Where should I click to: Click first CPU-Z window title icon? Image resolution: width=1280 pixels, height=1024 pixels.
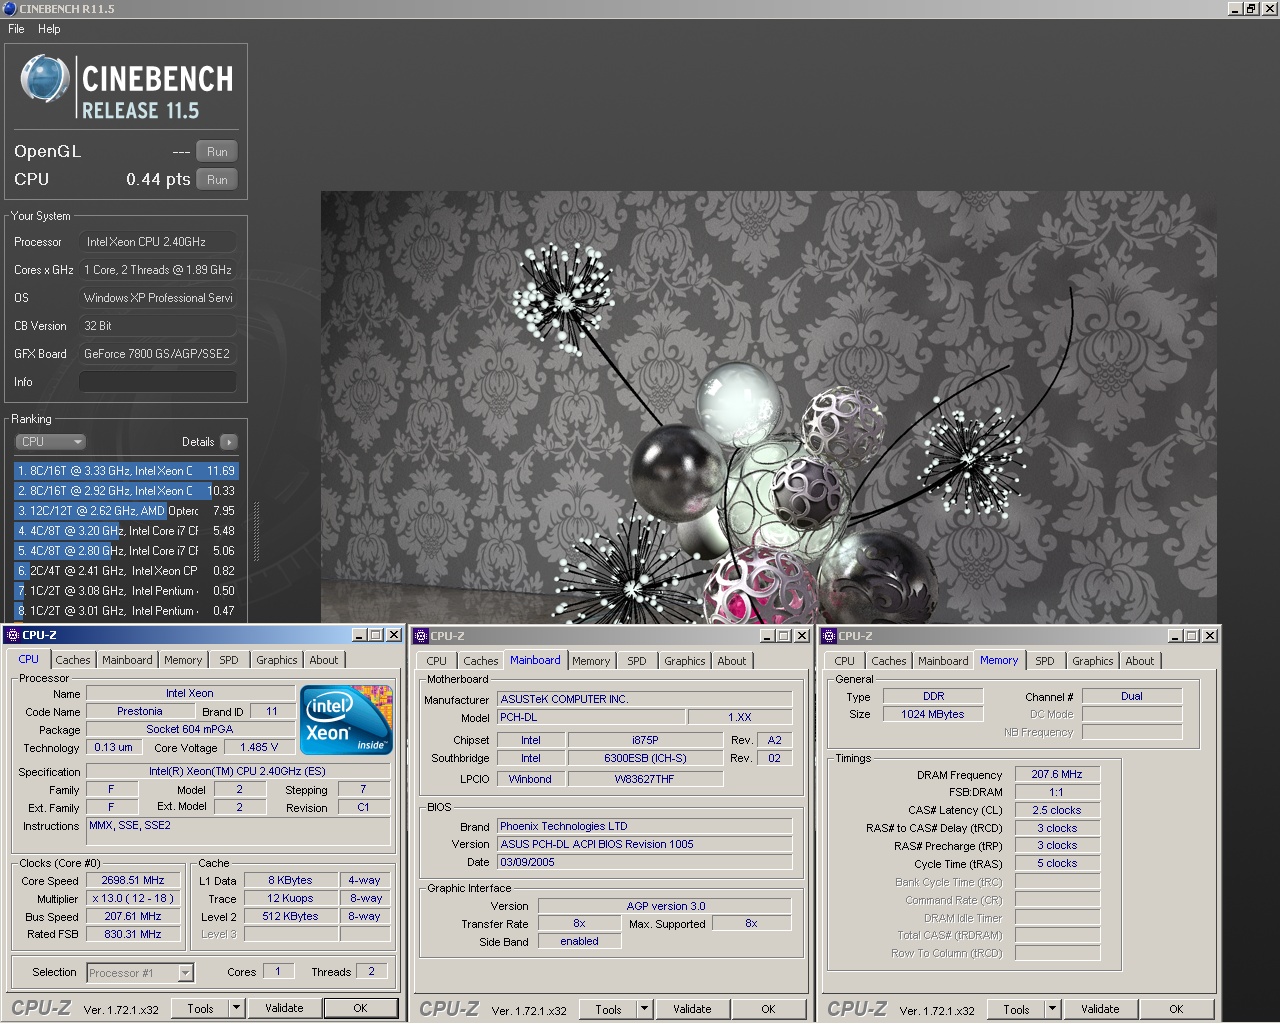[x=13, y=635]
